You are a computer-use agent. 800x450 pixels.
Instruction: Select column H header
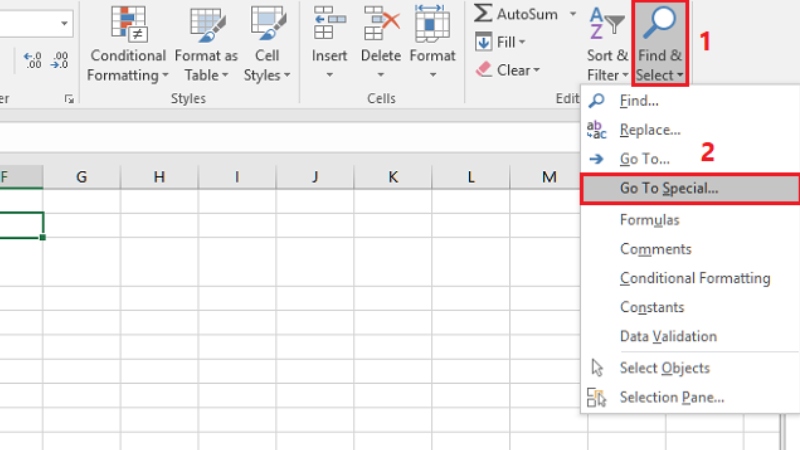[x=159, y=177]
